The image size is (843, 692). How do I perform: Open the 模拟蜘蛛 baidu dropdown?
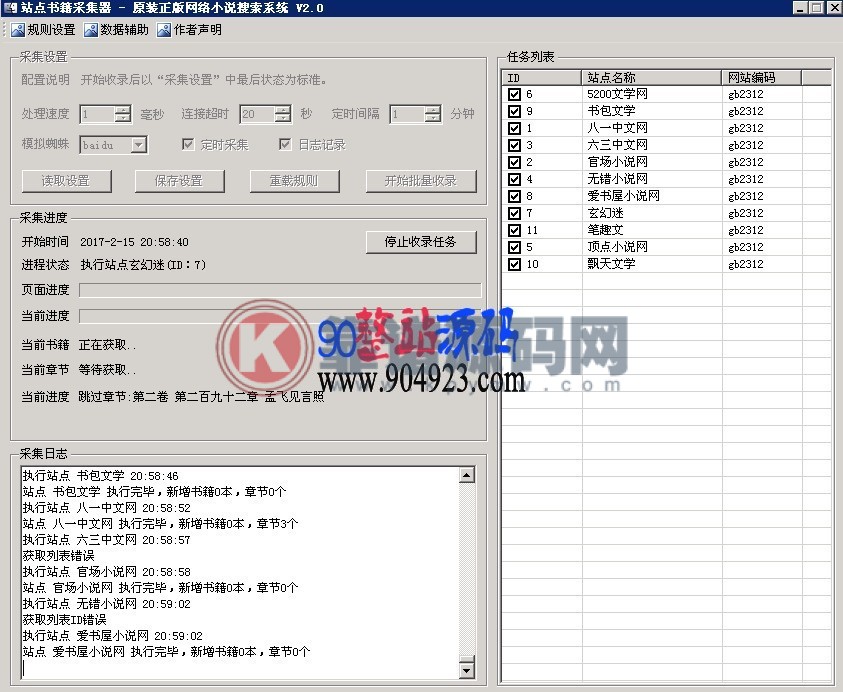pyautogui.click(x=139, y=145)
